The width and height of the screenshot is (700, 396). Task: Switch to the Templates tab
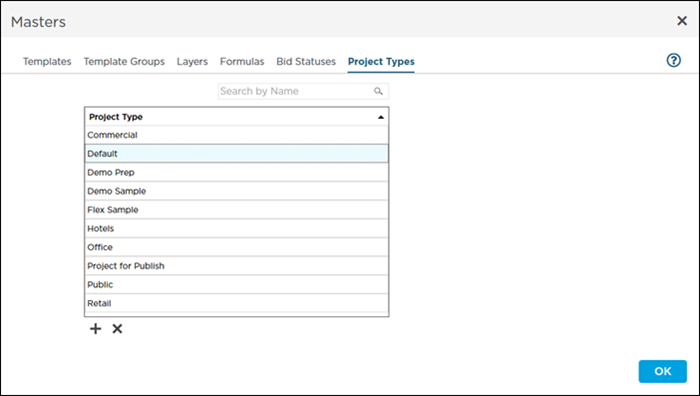pos(47,62)
